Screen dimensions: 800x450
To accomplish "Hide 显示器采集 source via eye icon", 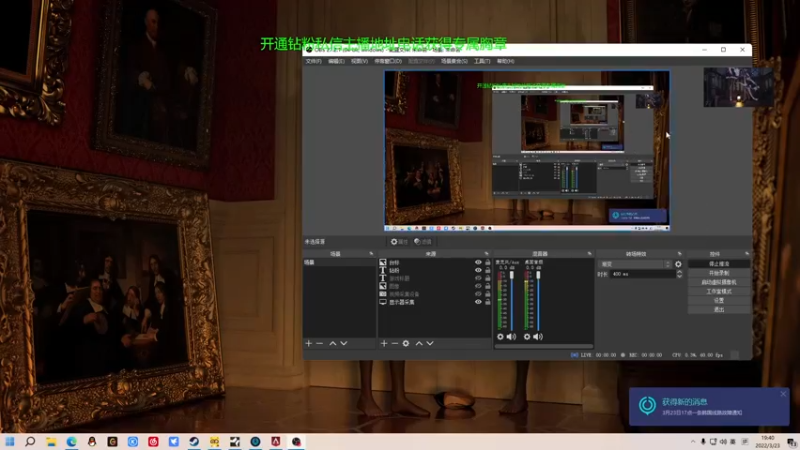I will click(478, 302).
